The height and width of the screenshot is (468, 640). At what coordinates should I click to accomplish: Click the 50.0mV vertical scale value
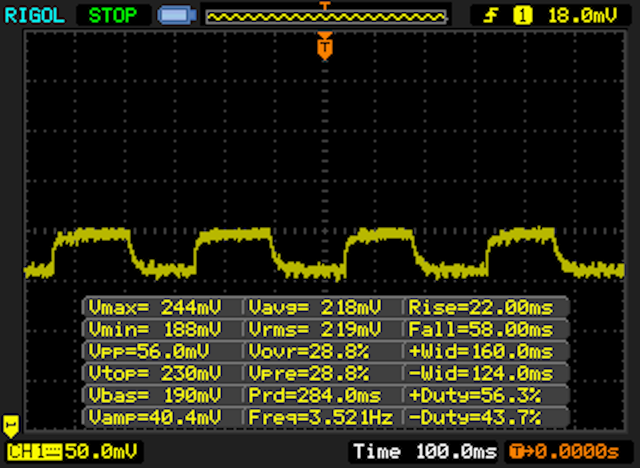(101, 452)
